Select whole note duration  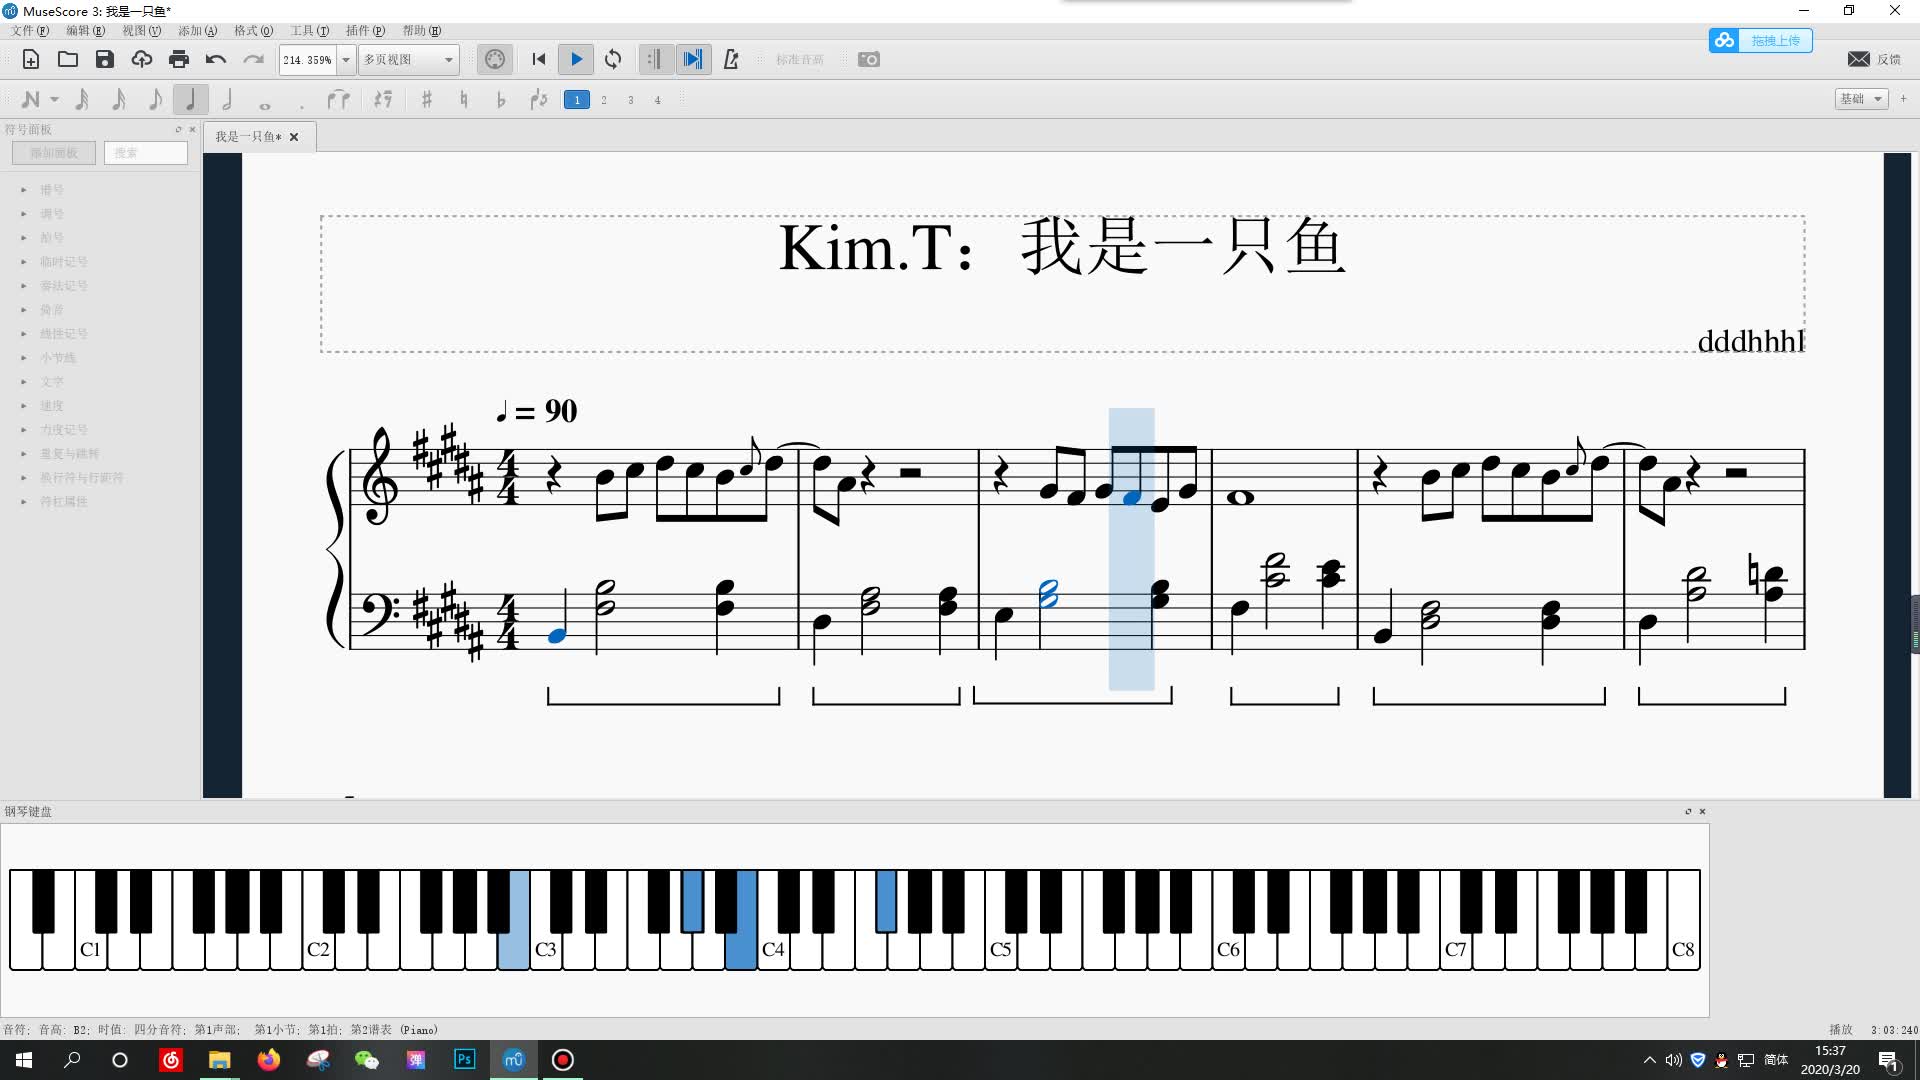coord(264,104)
